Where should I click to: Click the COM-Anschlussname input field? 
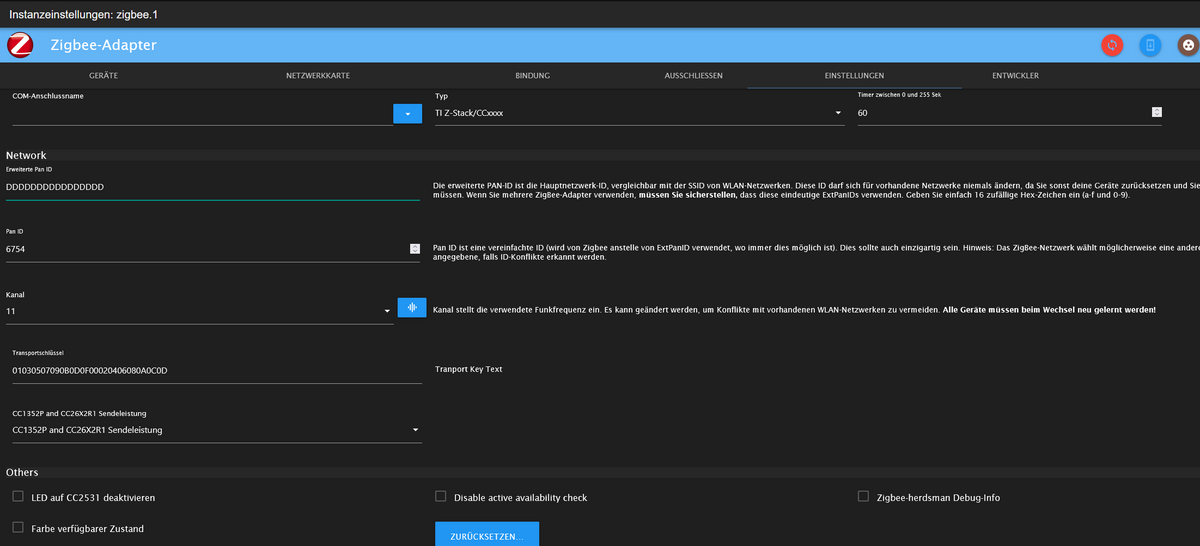coord(202,114)
